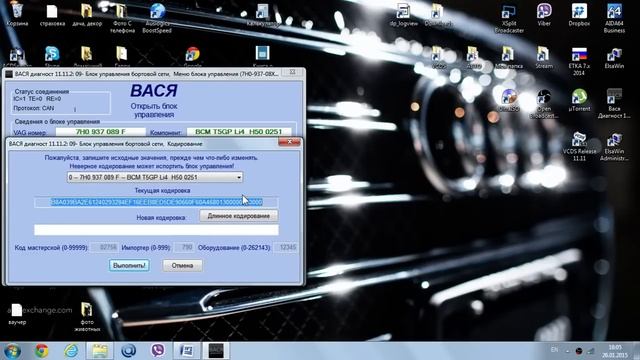Screen dimensions: 640x360
Task: Open the дача, декор folder
Action: [87, 15]
